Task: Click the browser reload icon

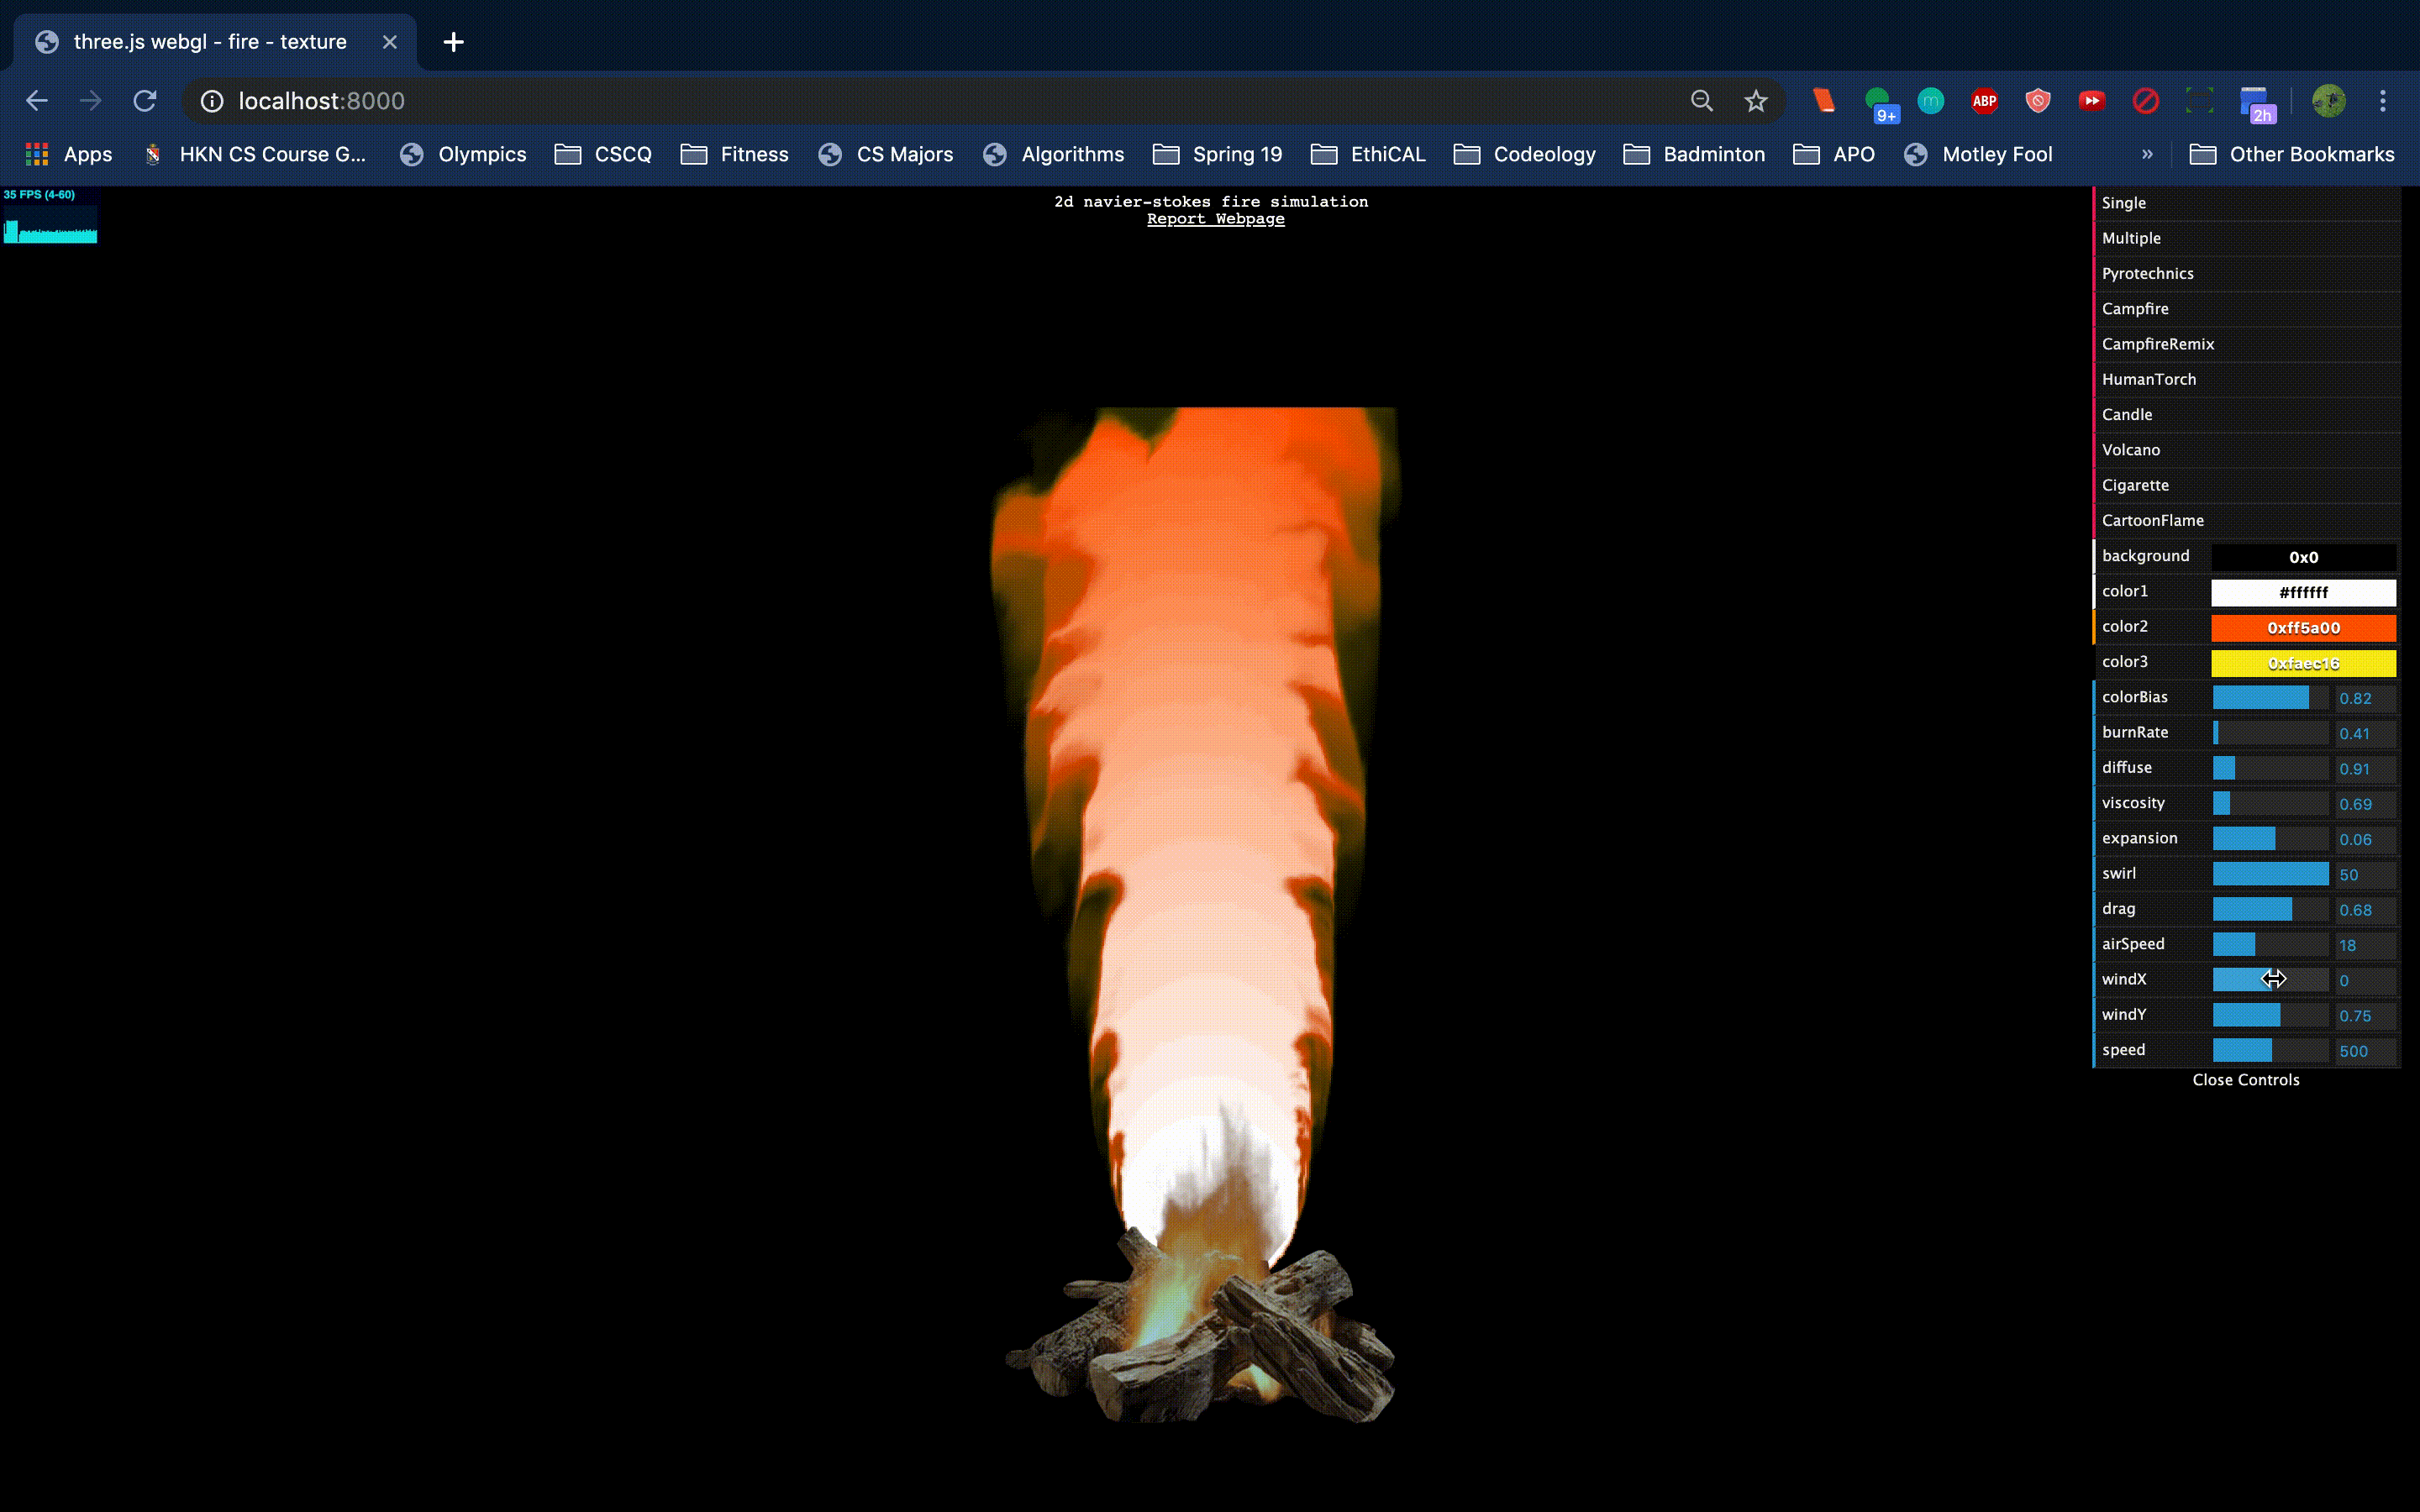Action: [x=145, y=101]
